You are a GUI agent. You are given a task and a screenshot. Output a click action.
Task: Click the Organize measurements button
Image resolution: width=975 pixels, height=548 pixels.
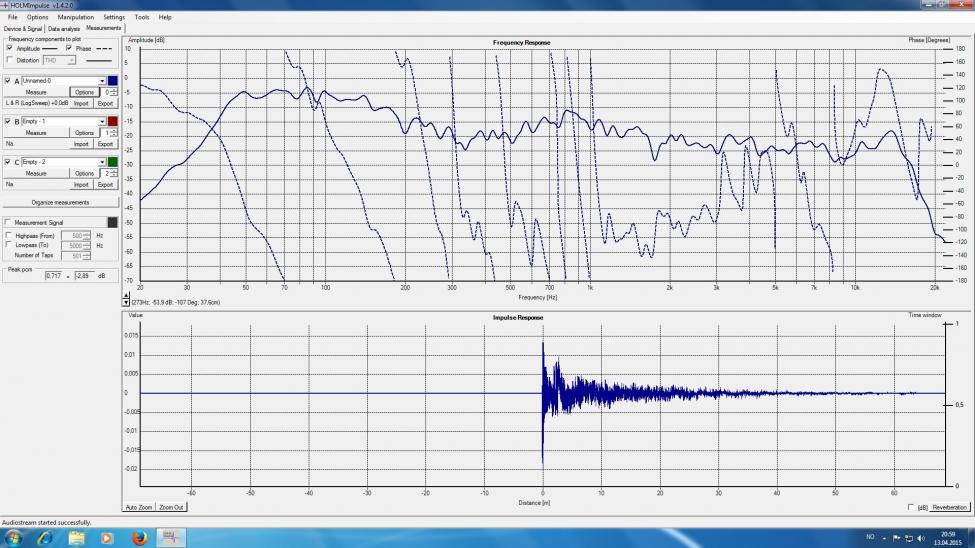pos(60,202)
